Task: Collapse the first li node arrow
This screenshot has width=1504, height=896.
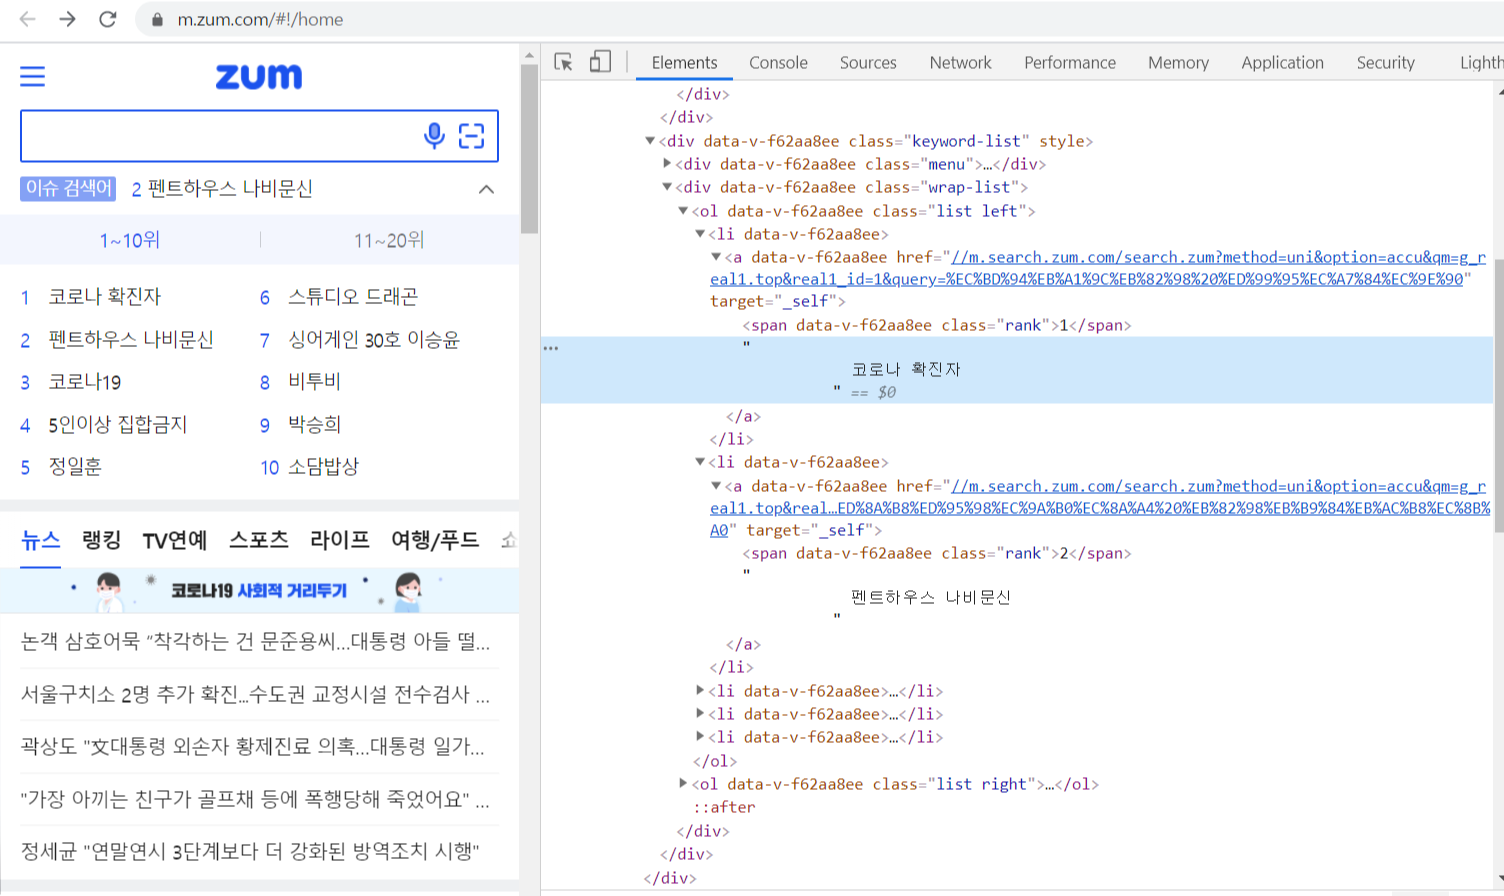Action: pos(700,234)
